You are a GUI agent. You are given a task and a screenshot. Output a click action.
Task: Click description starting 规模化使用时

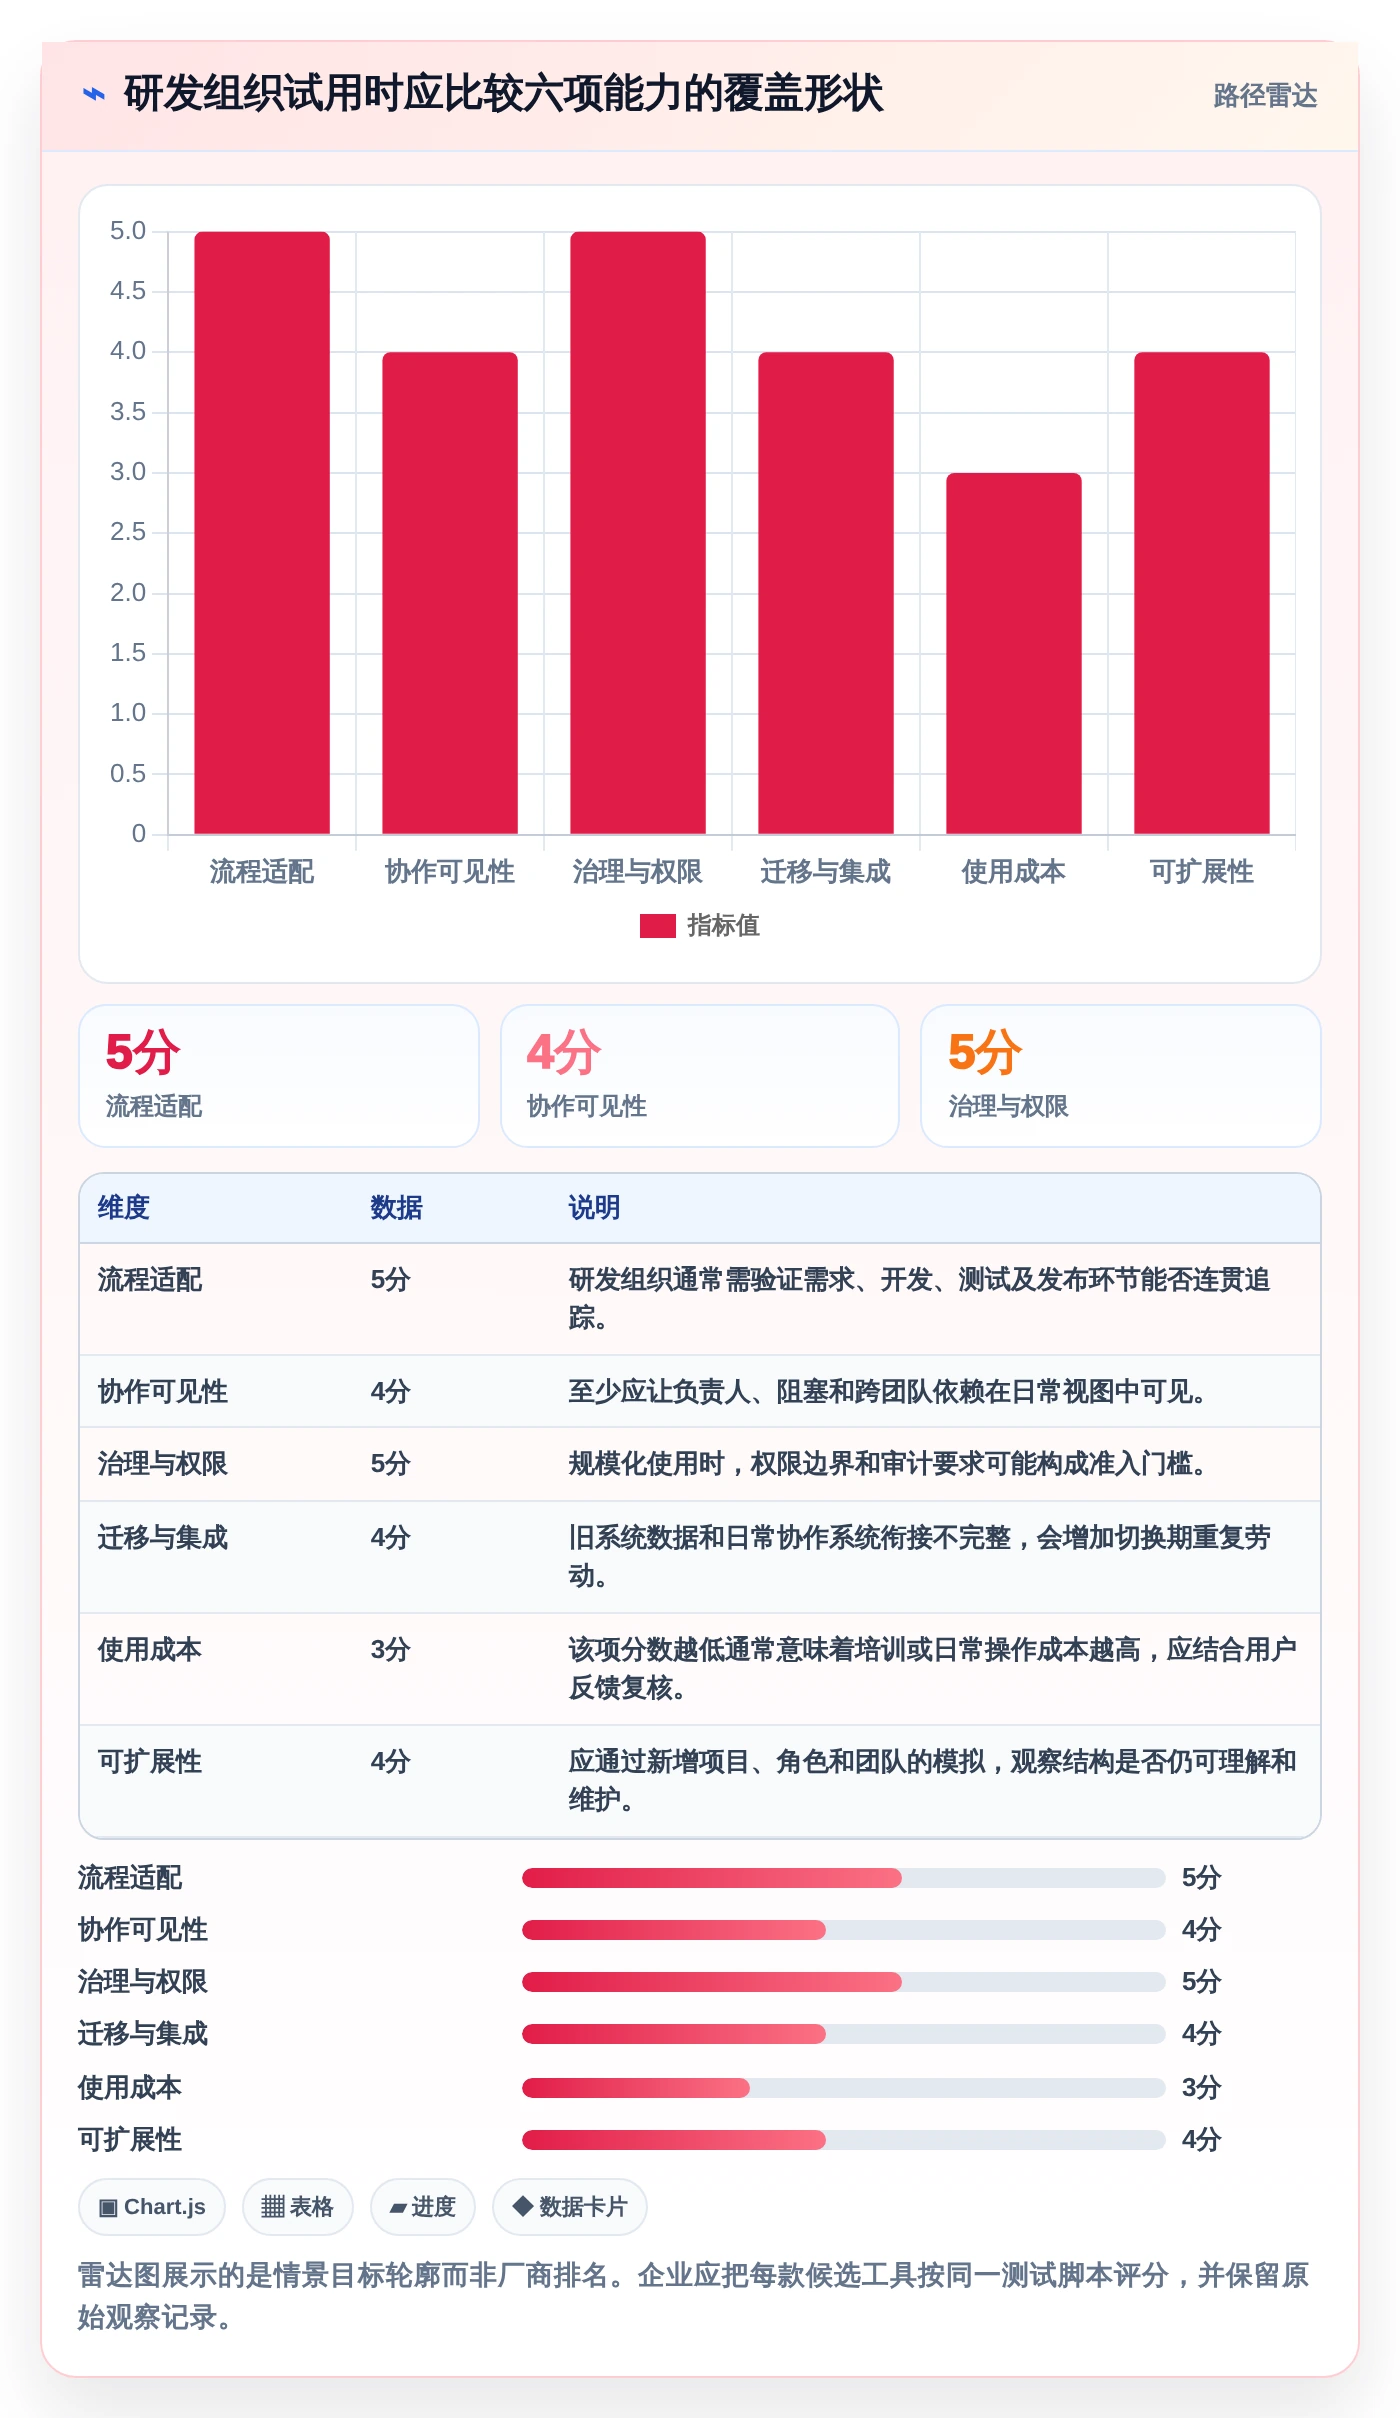click(x=887, y=1464)
